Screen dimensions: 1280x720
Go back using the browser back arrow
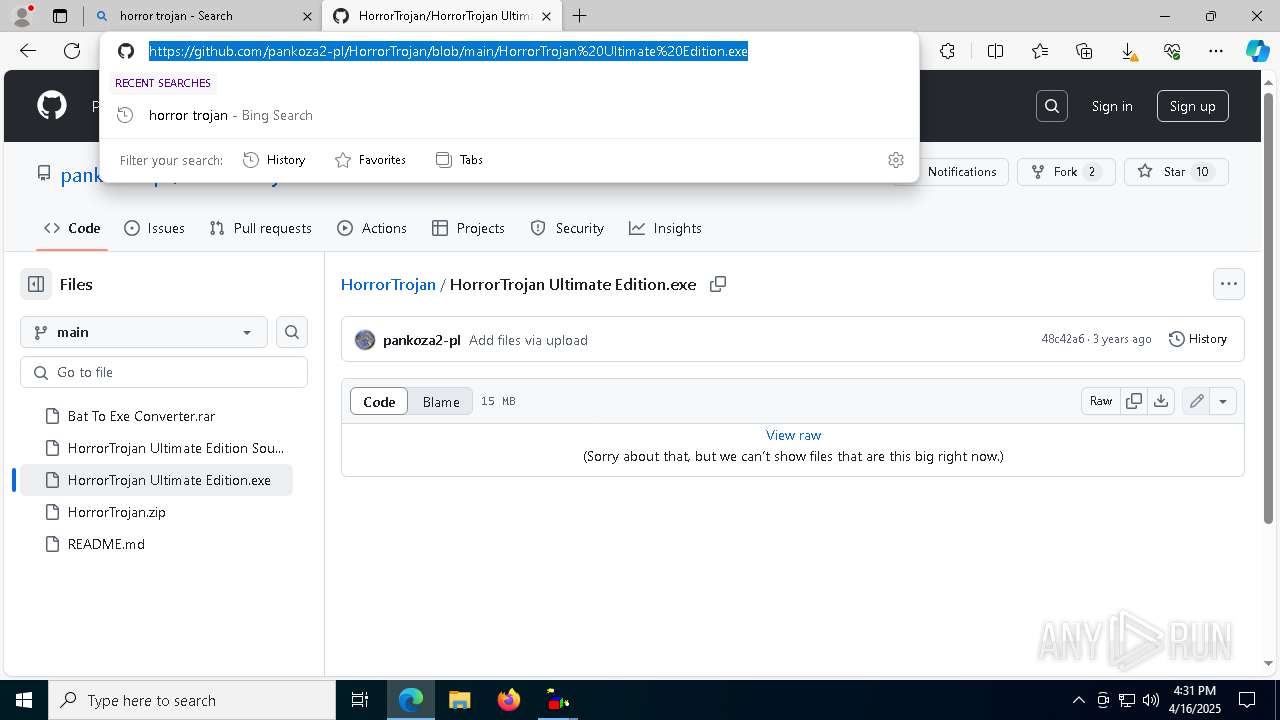pyautogui.click(x=28, y=51)
